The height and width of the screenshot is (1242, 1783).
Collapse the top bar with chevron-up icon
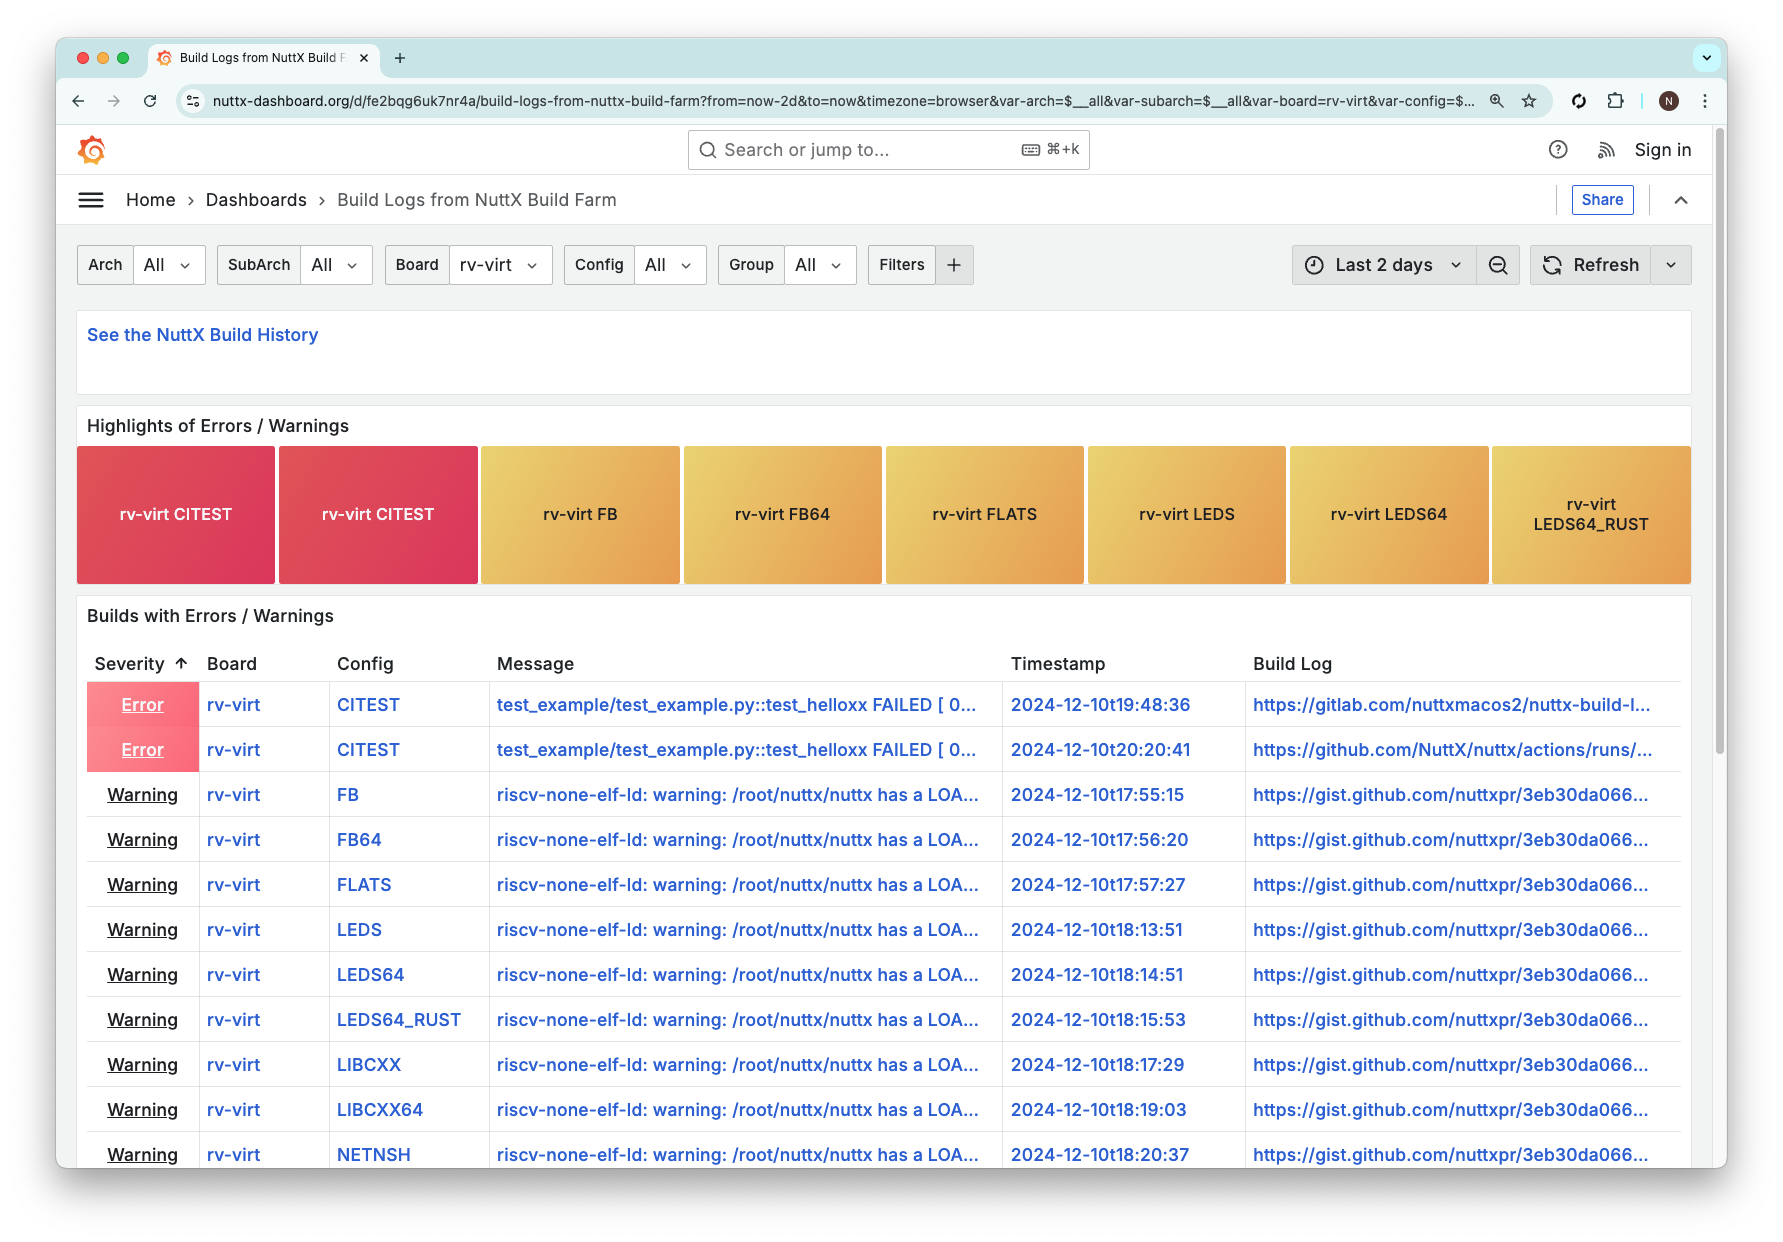click(x=1681, y=200)
